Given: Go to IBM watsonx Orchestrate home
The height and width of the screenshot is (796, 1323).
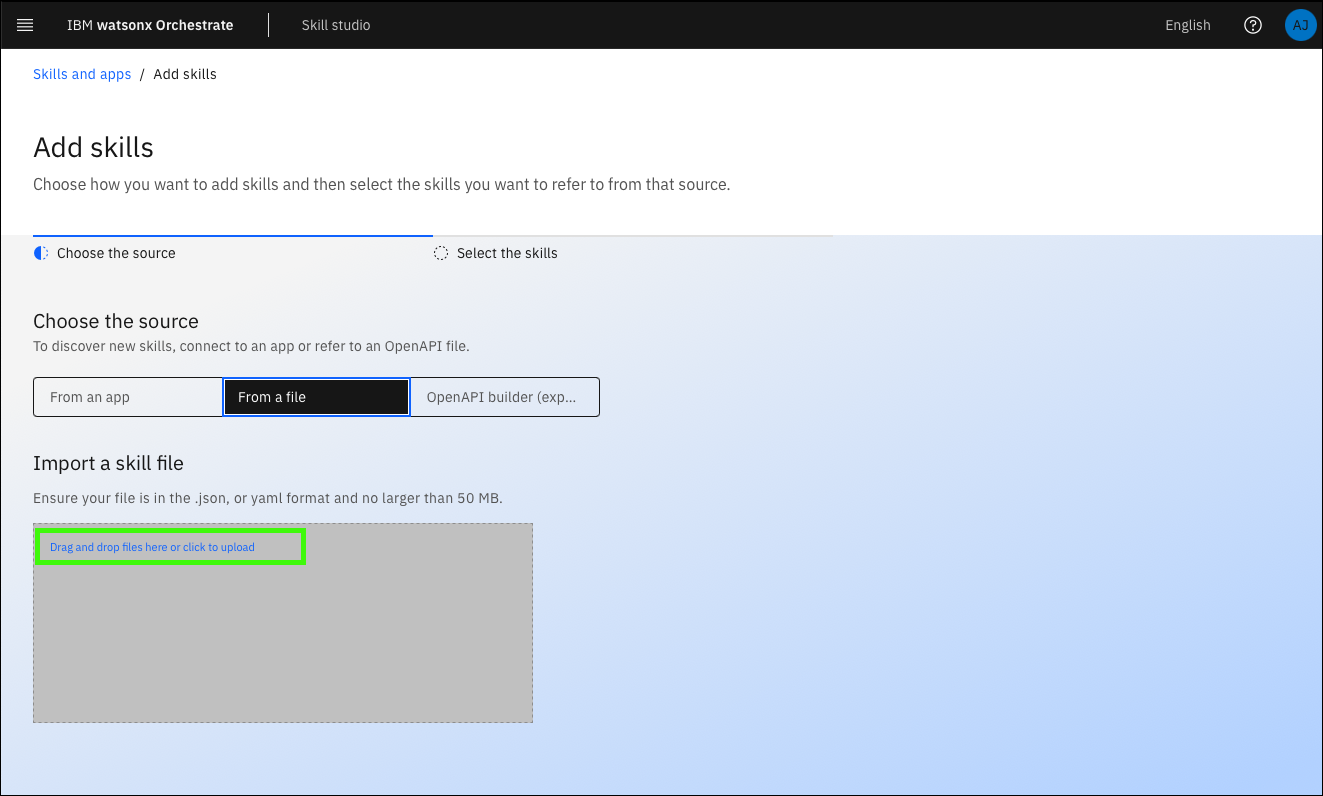Looking at the screenshot, I should coord(150,25).
